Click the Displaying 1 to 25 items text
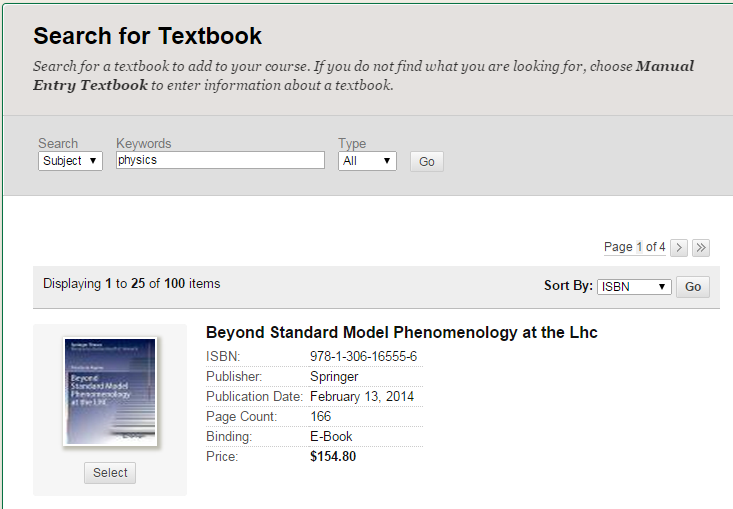Viewport: 733px width, 509px height. (131, 284)
